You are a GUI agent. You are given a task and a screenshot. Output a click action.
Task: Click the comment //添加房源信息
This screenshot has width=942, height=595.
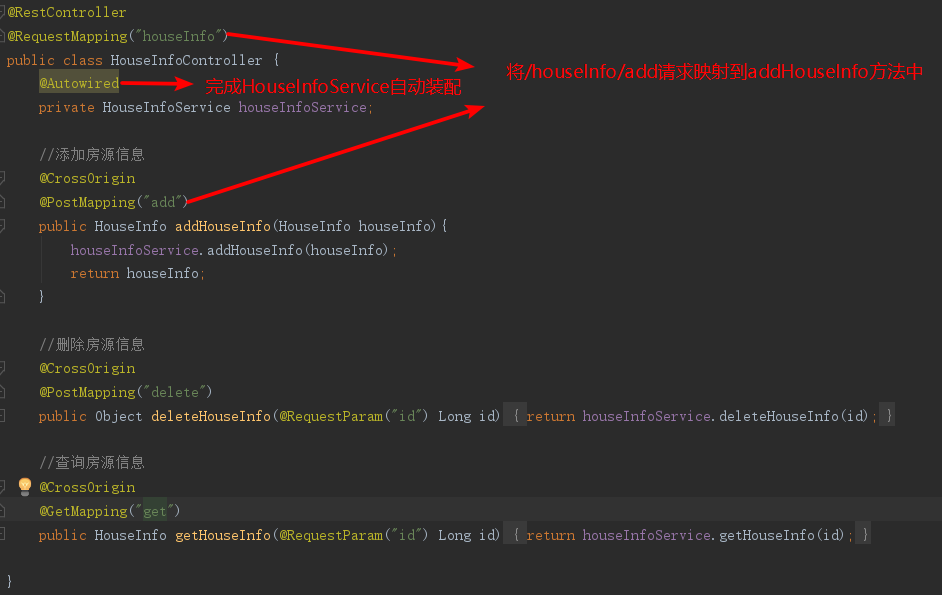click(92, 154)
